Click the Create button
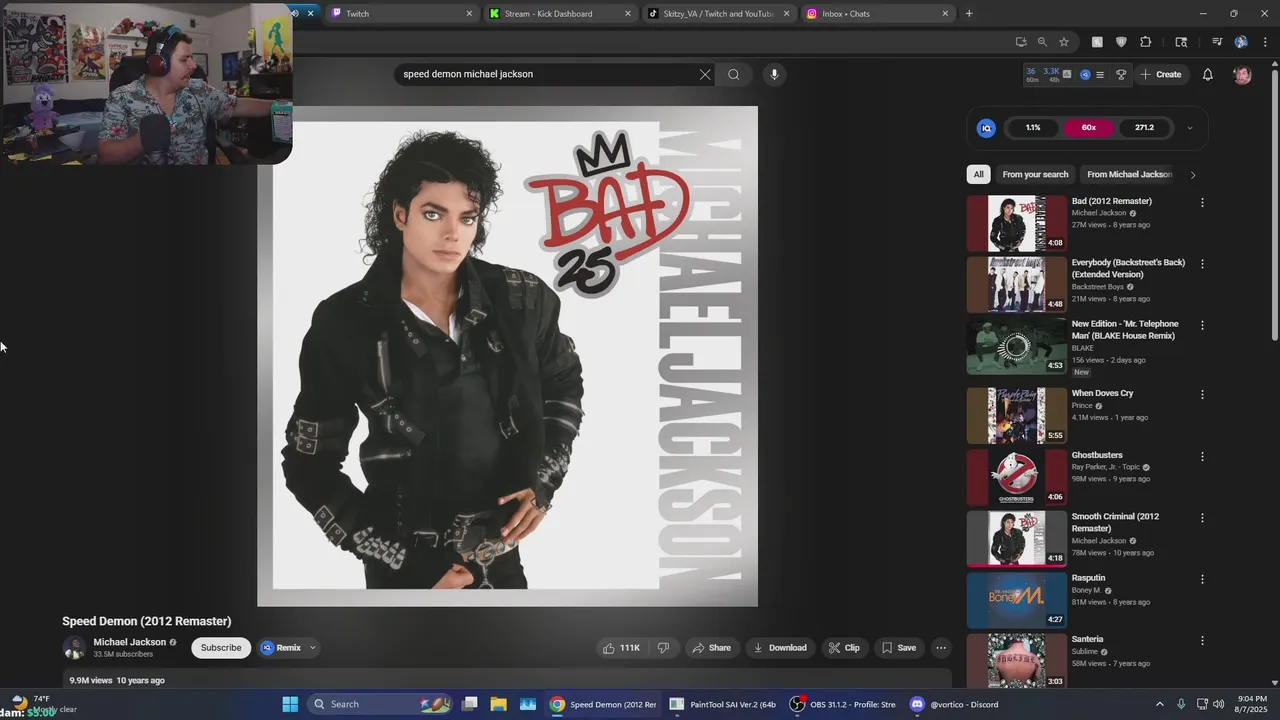 click(x=1160, y=75)
